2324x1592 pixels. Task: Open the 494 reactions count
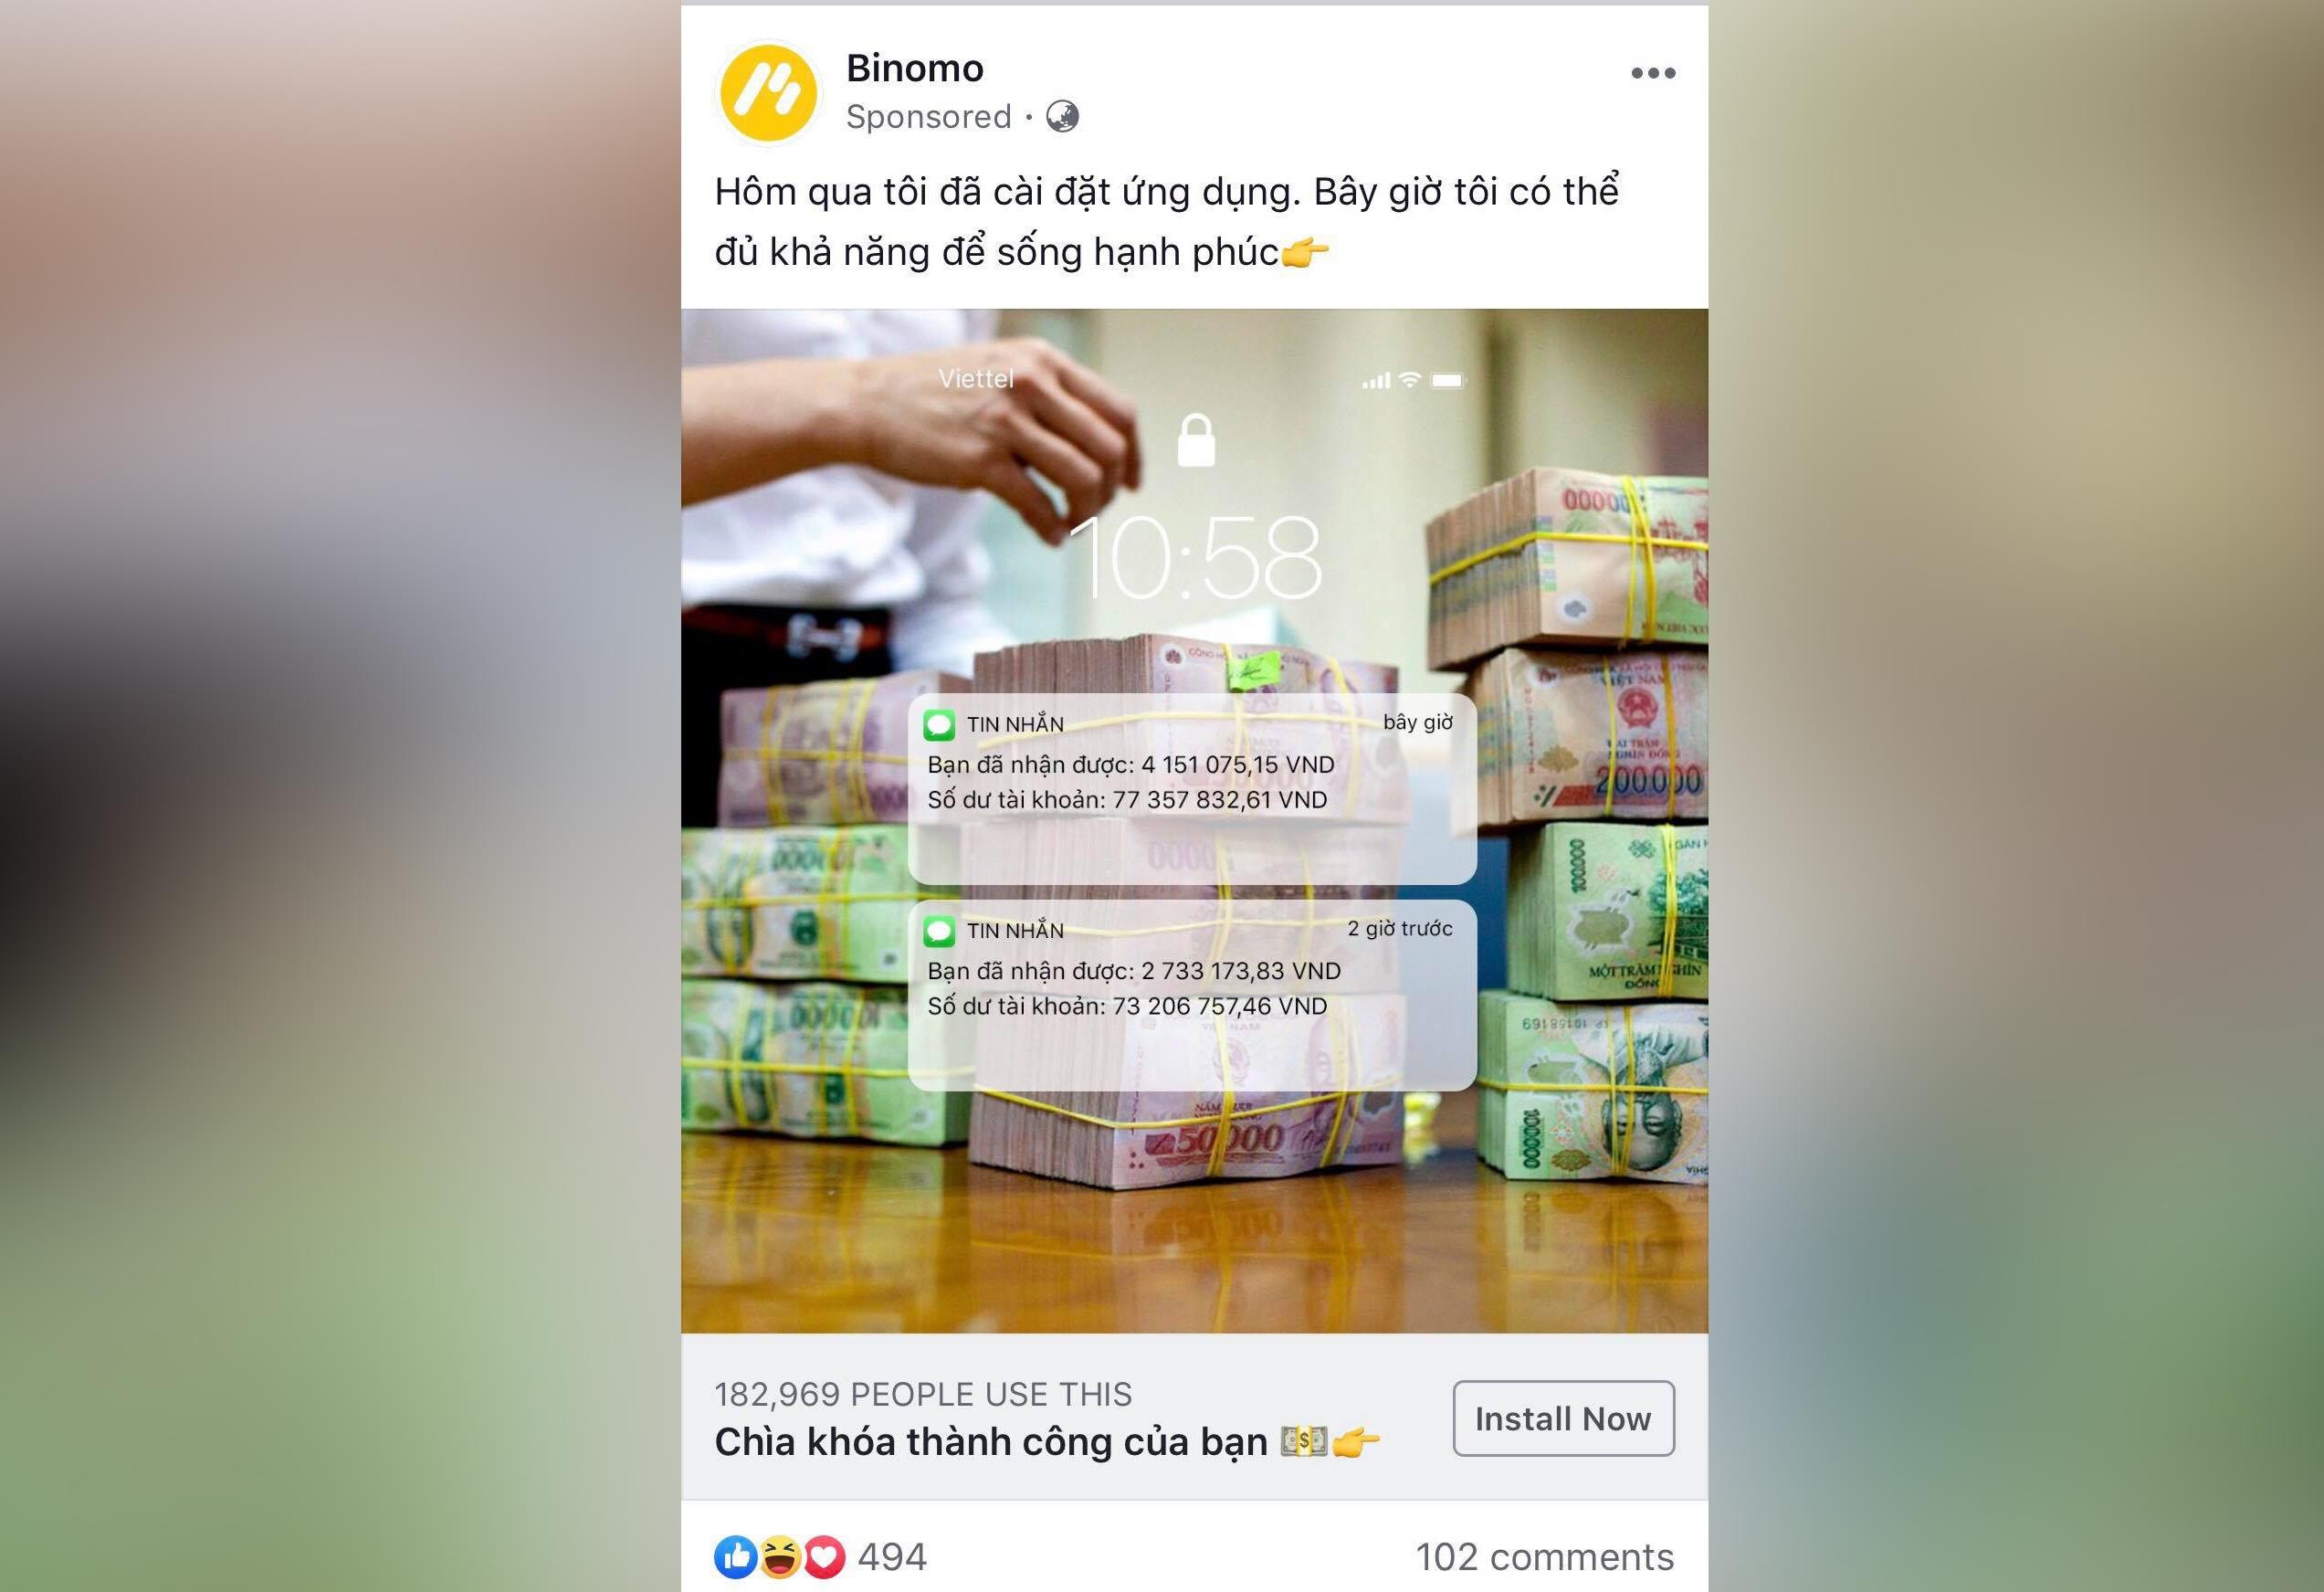tap(892, 1557)
